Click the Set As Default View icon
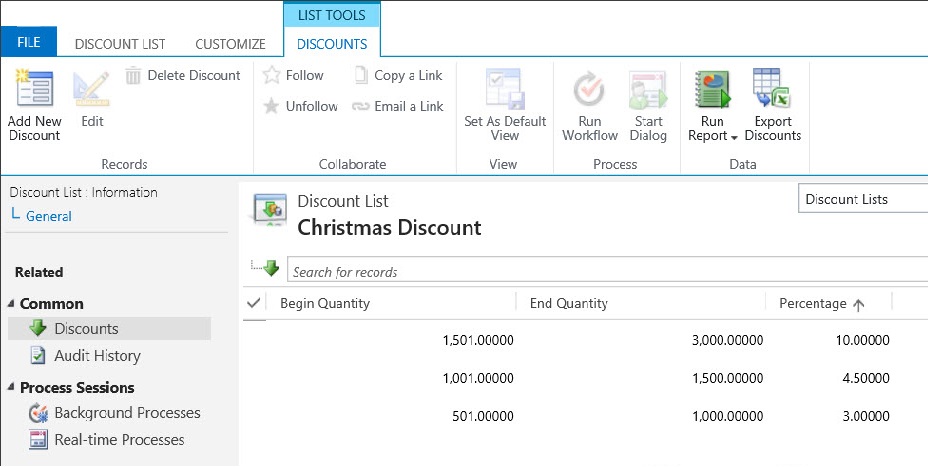Screen dimensions: 928x467 [505, 90]
